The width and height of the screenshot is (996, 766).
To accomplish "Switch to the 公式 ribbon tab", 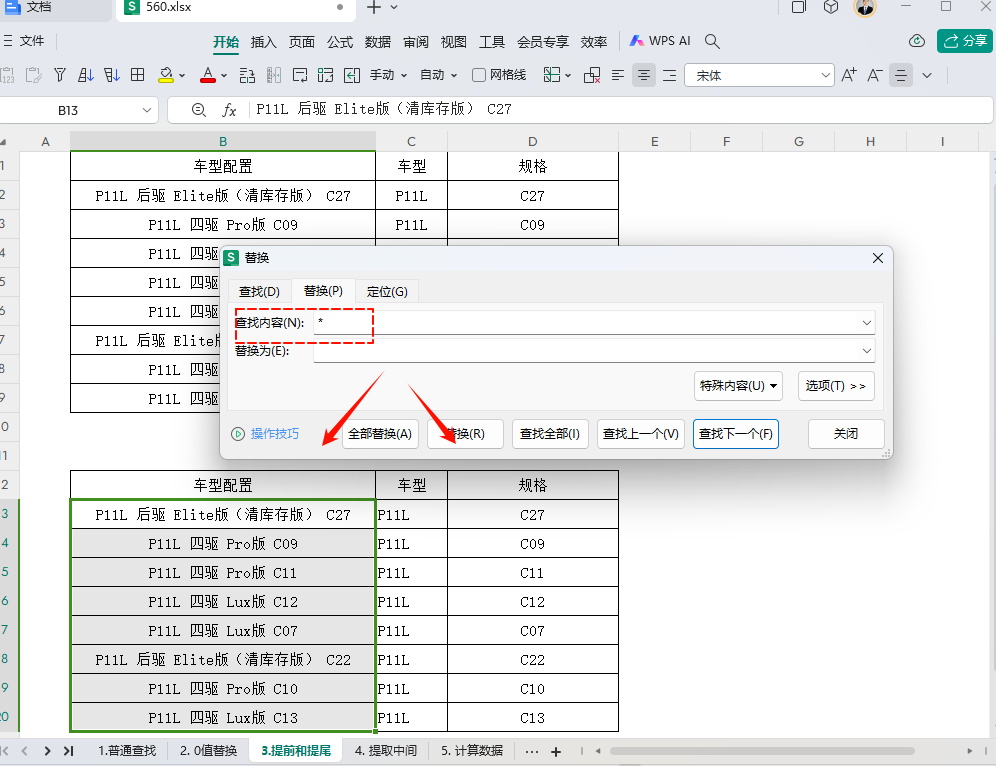I will (340, 42).
